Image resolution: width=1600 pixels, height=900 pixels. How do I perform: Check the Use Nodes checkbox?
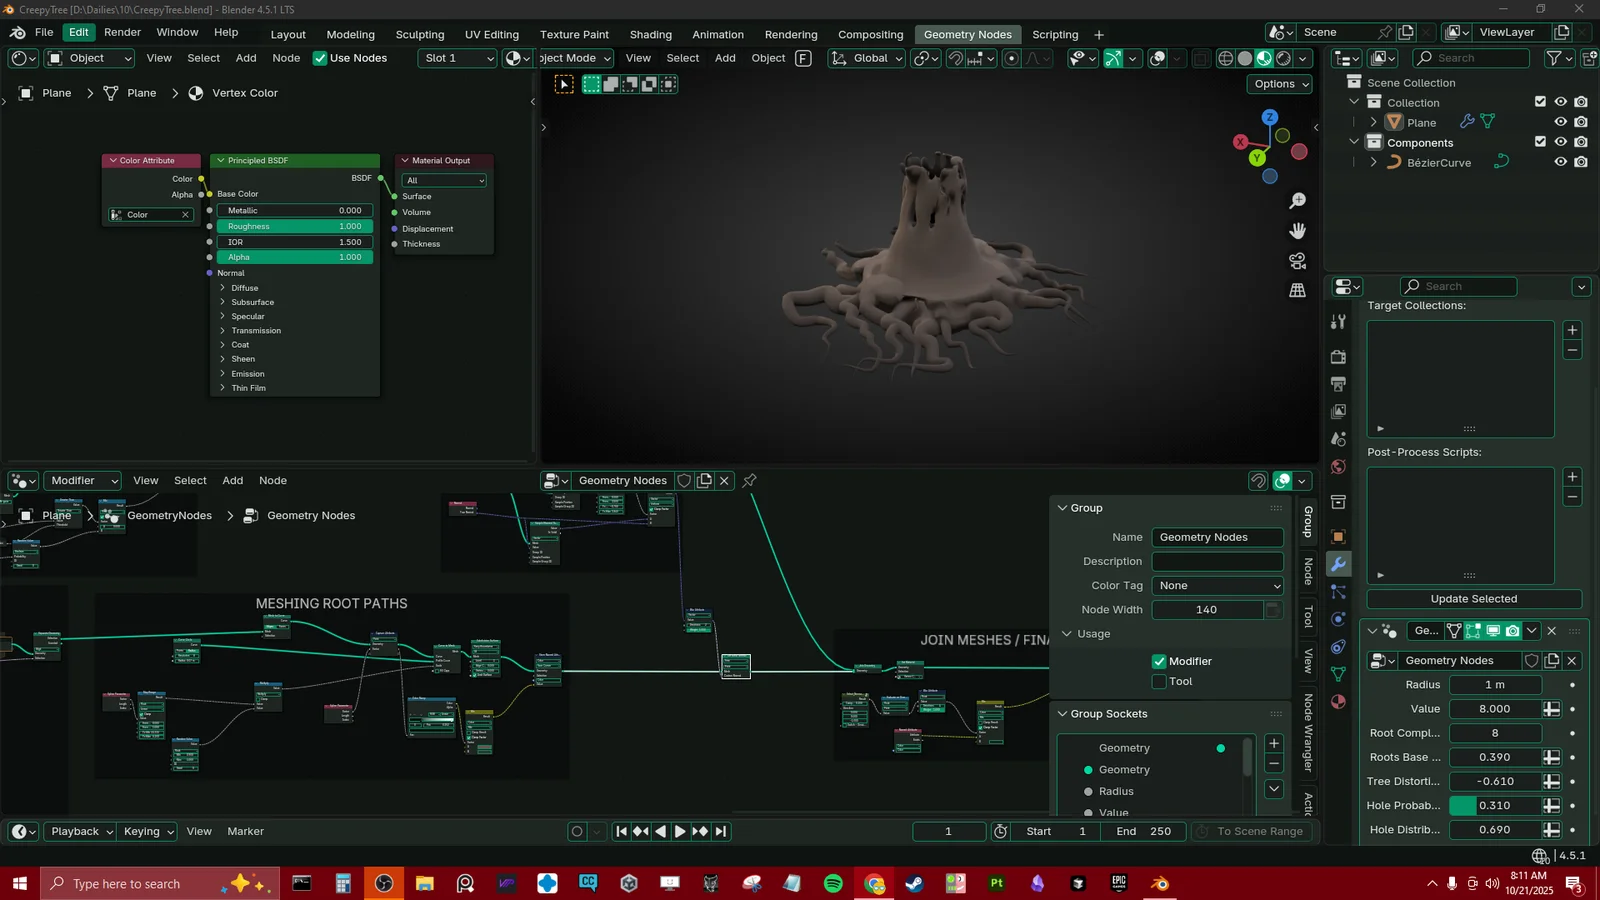pos(321,58)
